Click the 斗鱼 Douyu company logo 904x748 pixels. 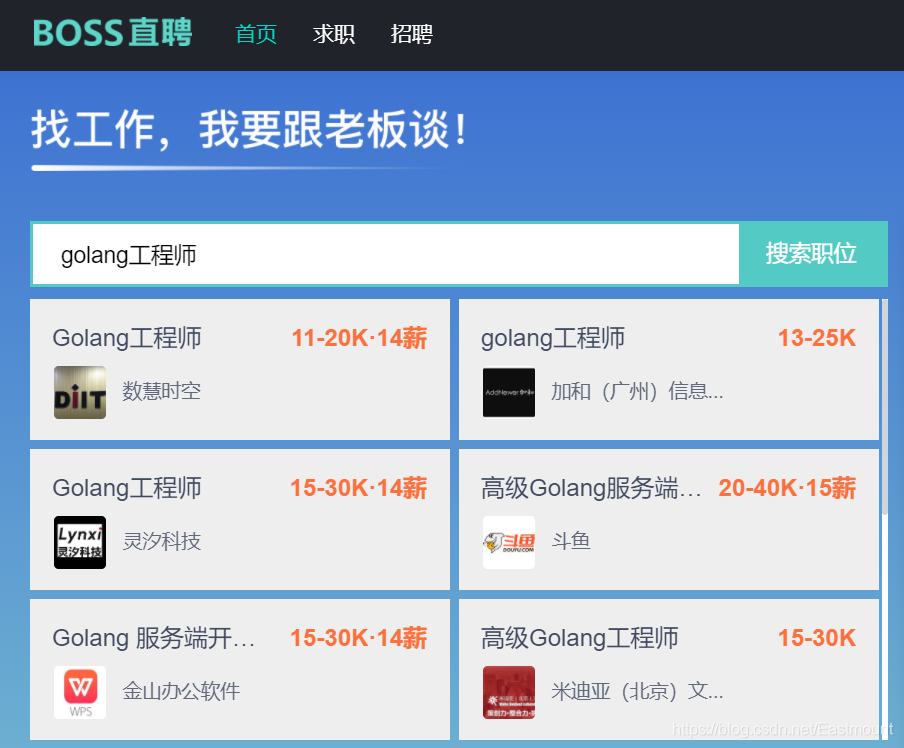coord(508,542)
